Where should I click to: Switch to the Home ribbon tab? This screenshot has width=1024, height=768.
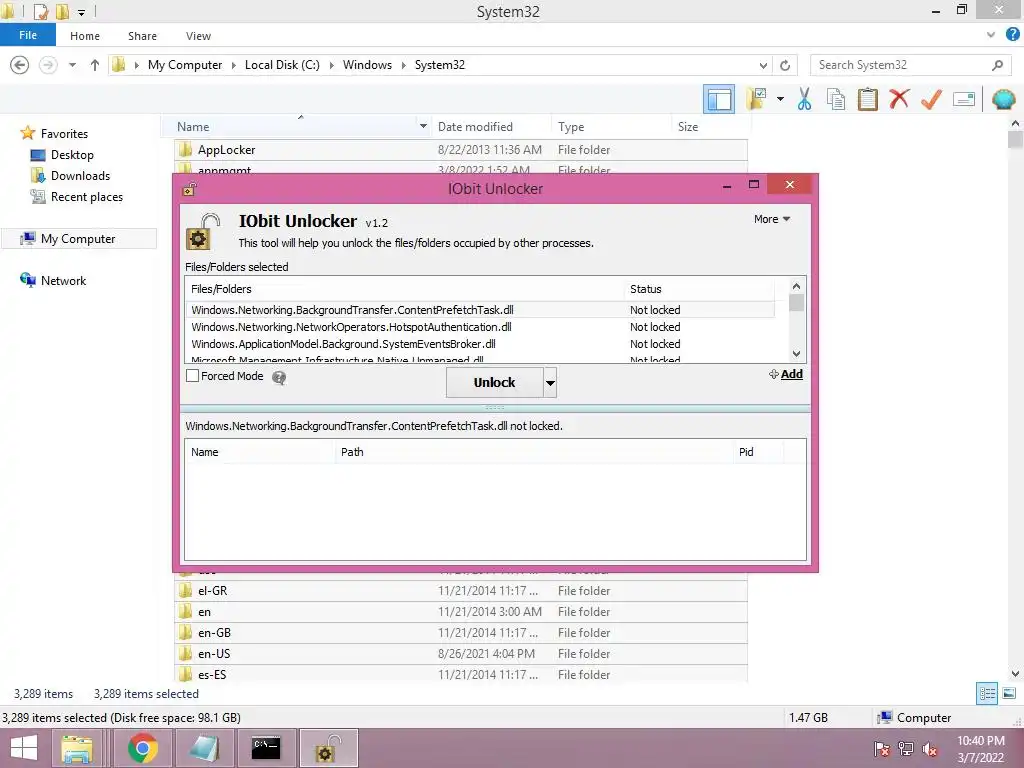click(85, 36)
